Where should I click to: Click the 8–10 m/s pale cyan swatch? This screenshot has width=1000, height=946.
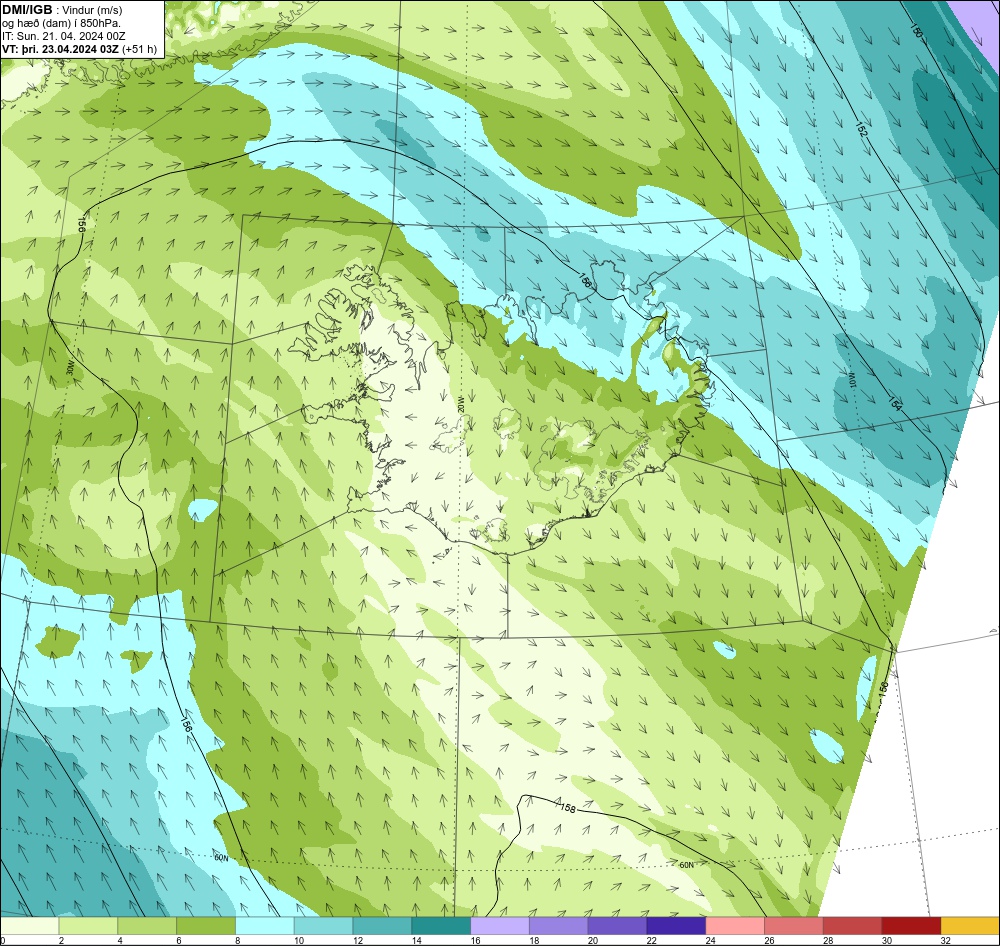tap(265, 926)
